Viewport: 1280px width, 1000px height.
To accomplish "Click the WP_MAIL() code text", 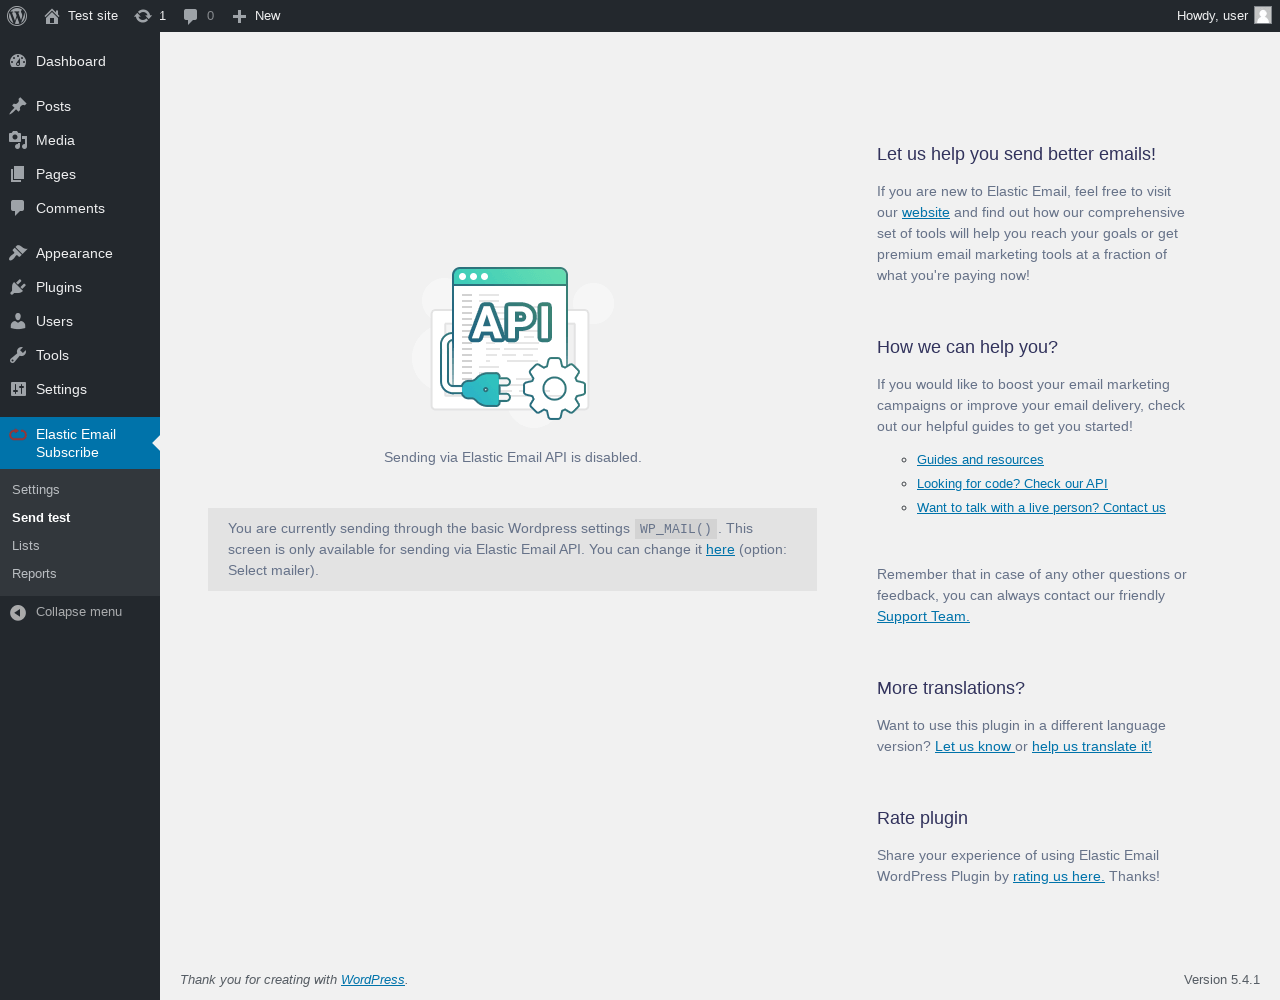I will (676, 529).
